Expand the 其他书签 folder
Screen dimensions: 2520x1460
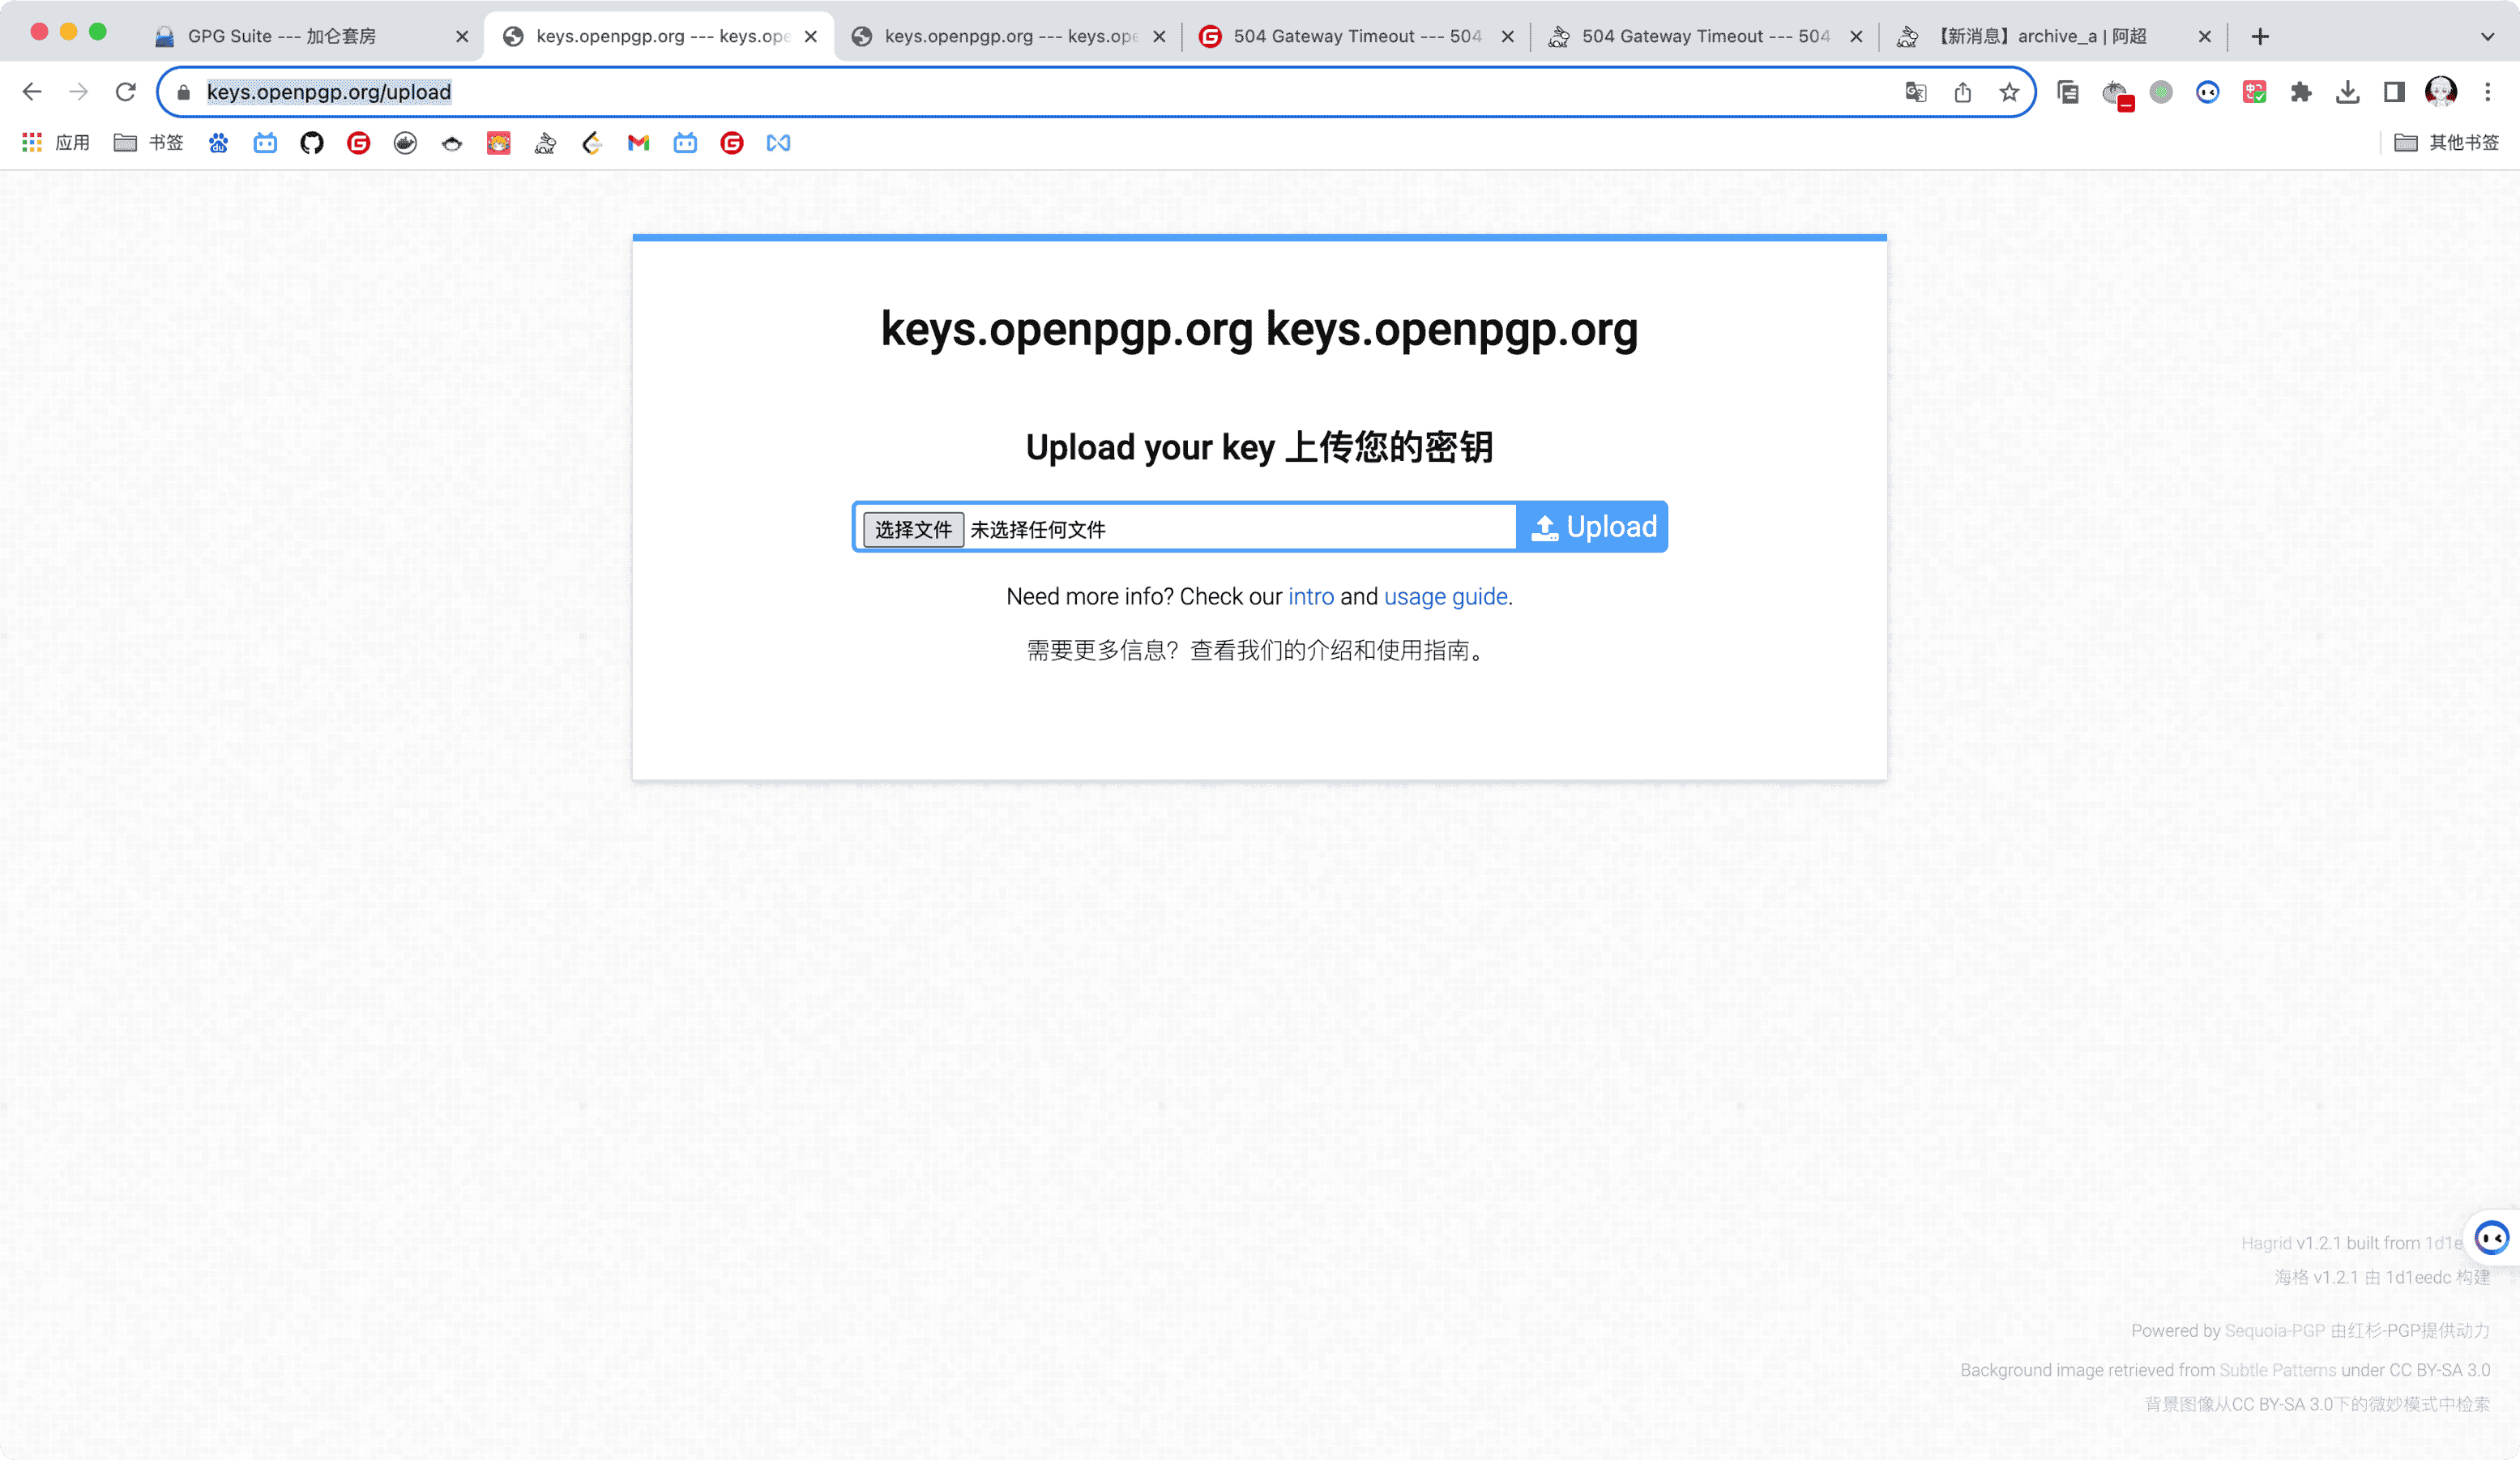(x=2446, y=143)
